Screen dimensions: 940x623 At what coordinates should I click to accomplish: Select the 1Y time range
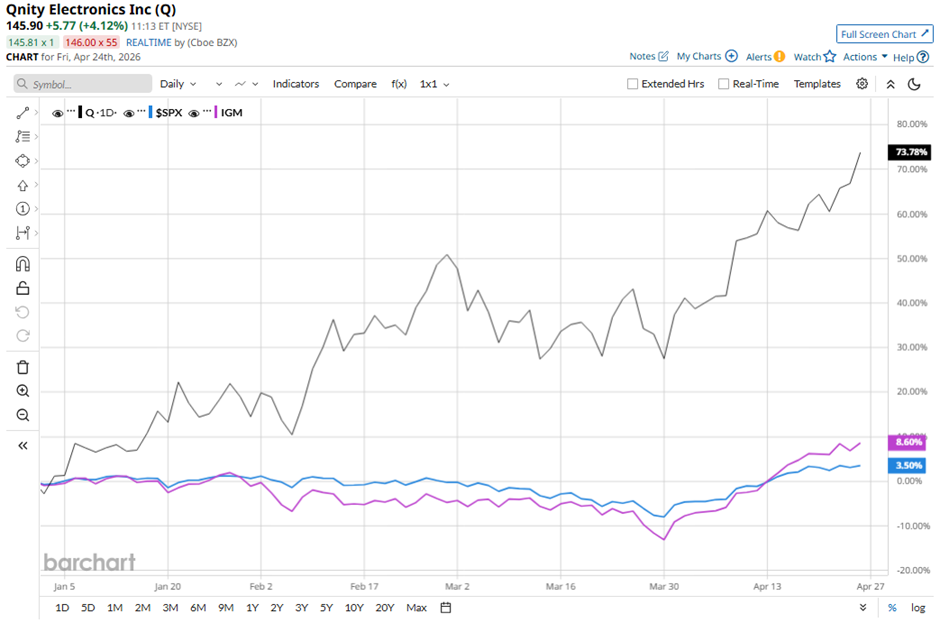click(252, 607)
